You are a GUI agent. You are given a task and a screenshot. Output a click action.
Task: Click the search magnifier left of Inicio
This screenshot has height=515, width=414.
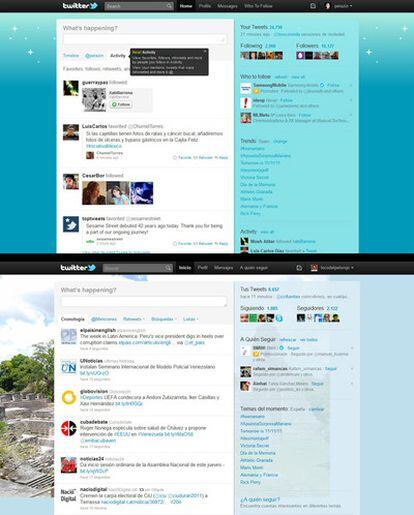click(168, 268)
